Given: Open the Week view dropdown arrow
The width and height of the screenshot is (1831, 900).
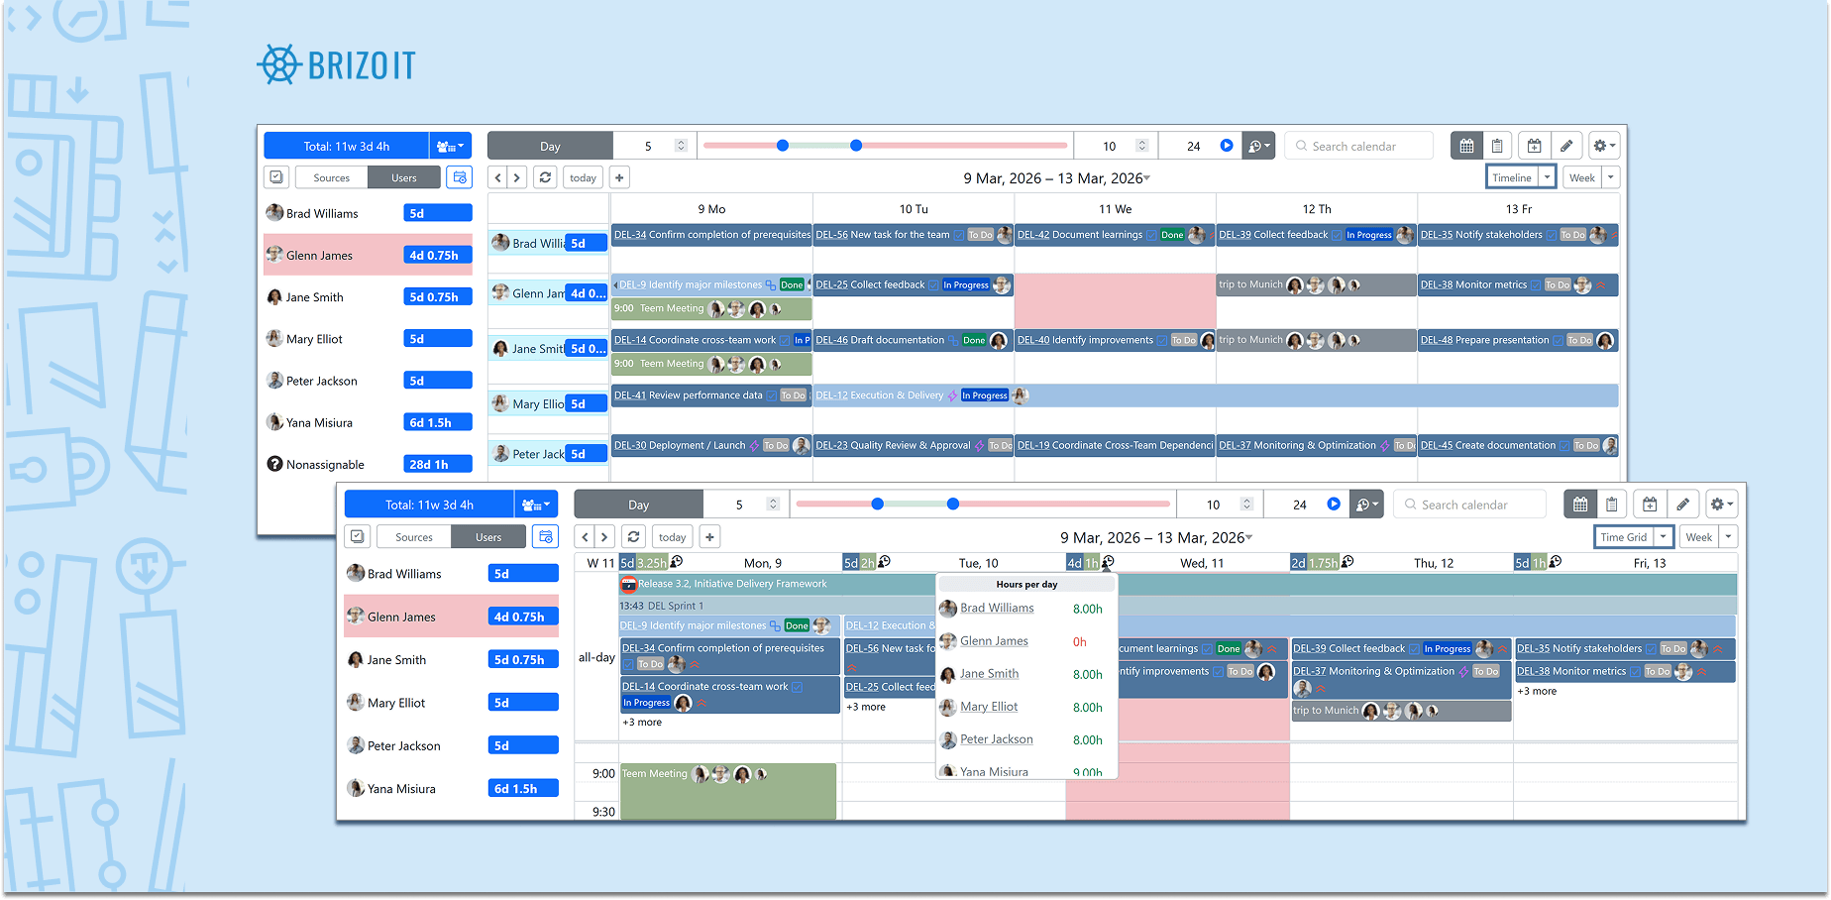Looking at the screenshot, I should [x=1611, y=177].
